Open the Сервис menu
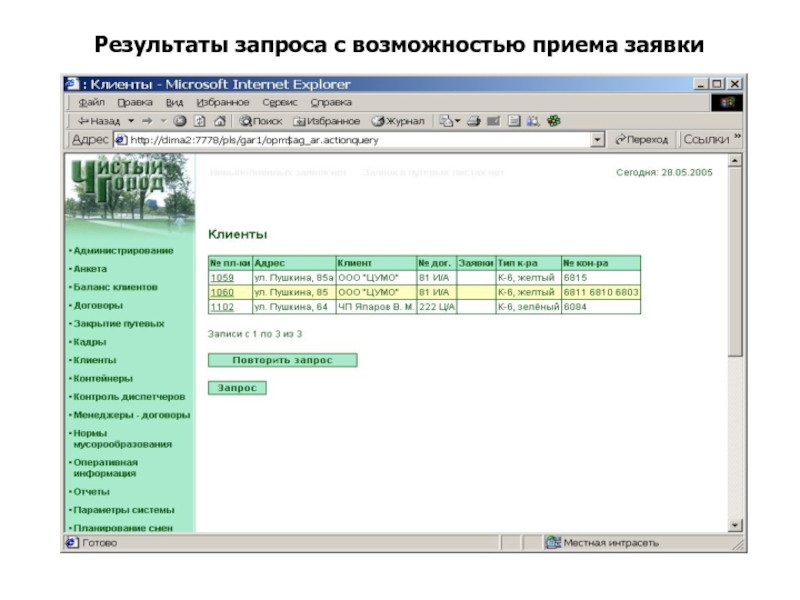The image size is (800, 600). coord(280,102)
